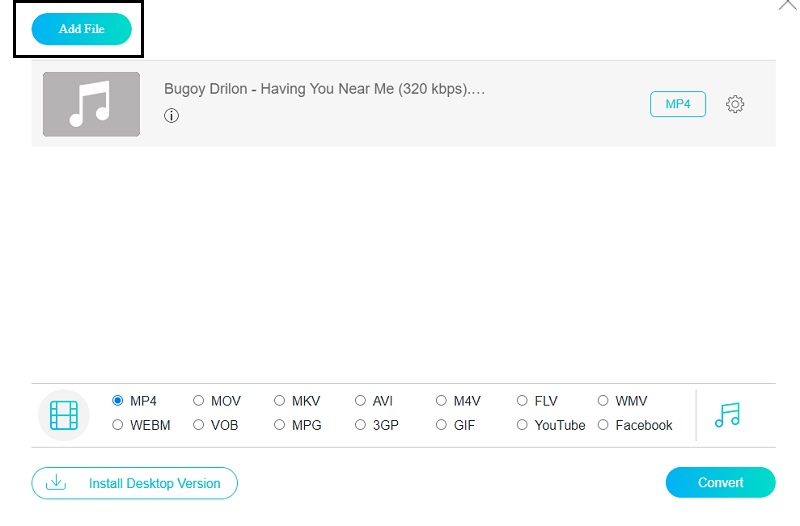Pick the M4V format option
The width and height of the screenshot is (800, 526).
coord(442,401)
